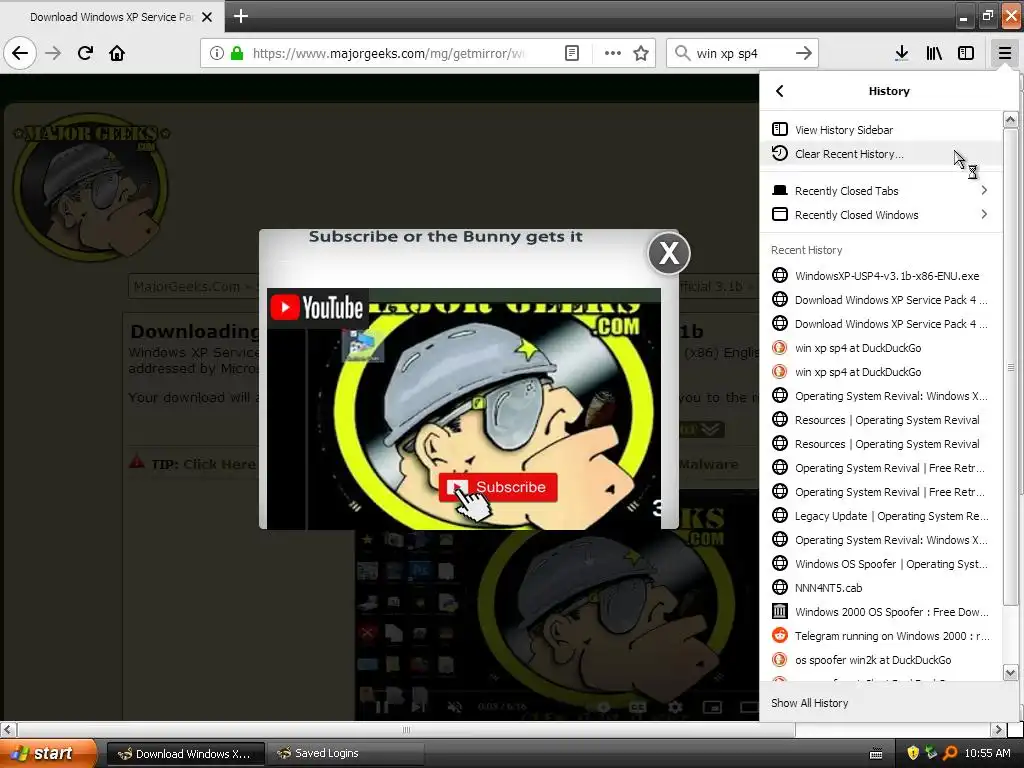Expand Recently Closed Tabs
Viewport: 1024px width, 768px height.
881,191
